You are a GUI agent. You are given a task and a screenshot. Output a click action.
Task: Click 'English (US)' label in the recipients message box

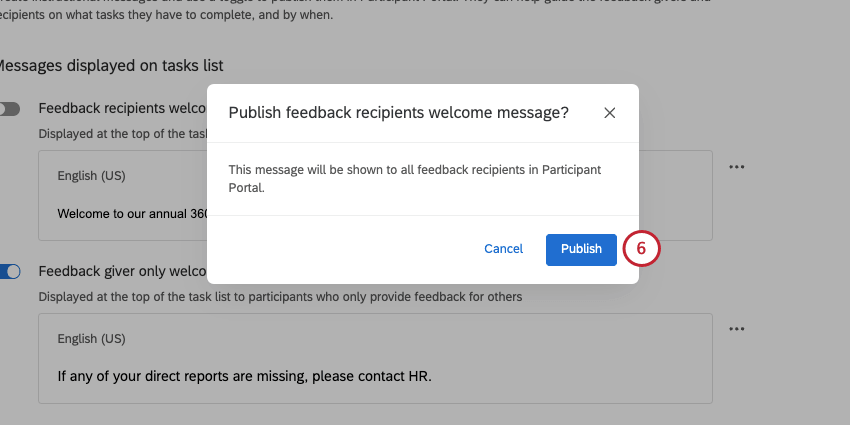91,176
